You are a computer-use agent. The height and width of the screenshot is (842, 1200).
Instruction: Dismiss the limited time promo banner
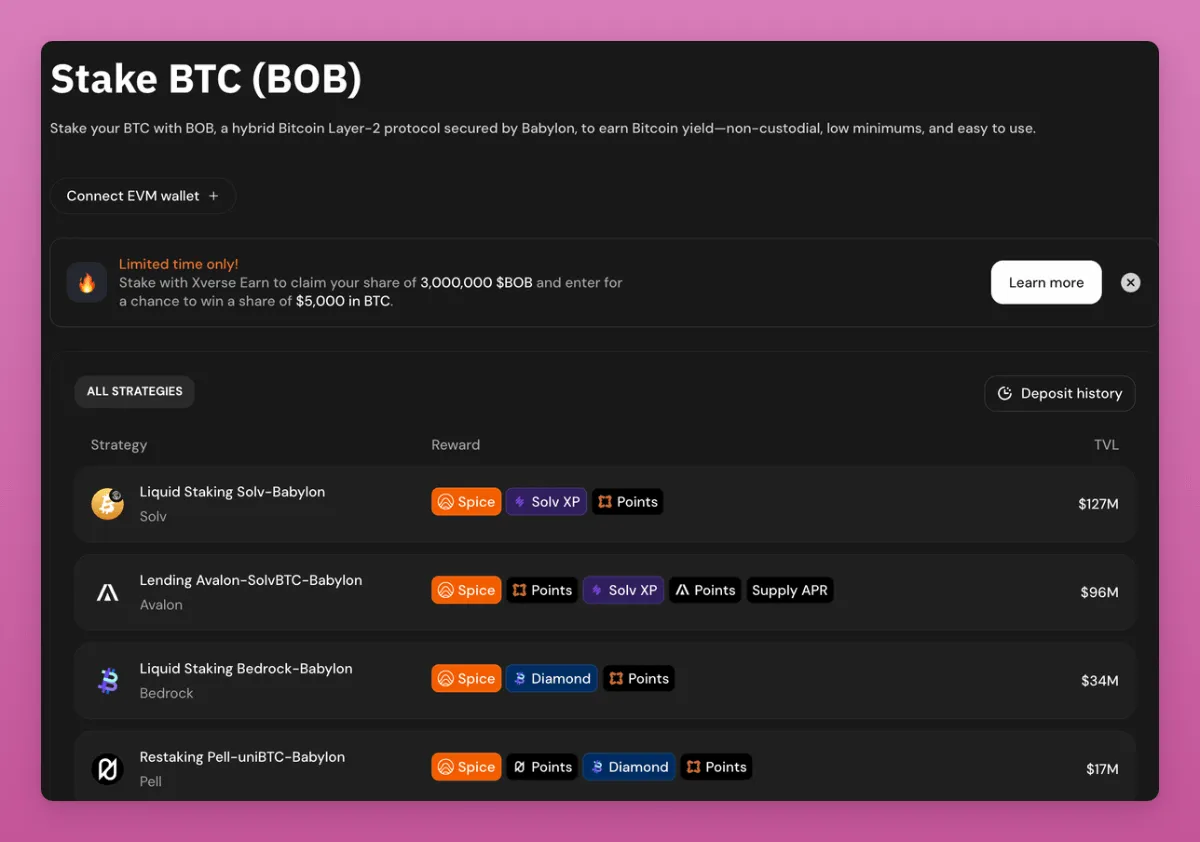pyautogui.click(x=1130, y=283)
